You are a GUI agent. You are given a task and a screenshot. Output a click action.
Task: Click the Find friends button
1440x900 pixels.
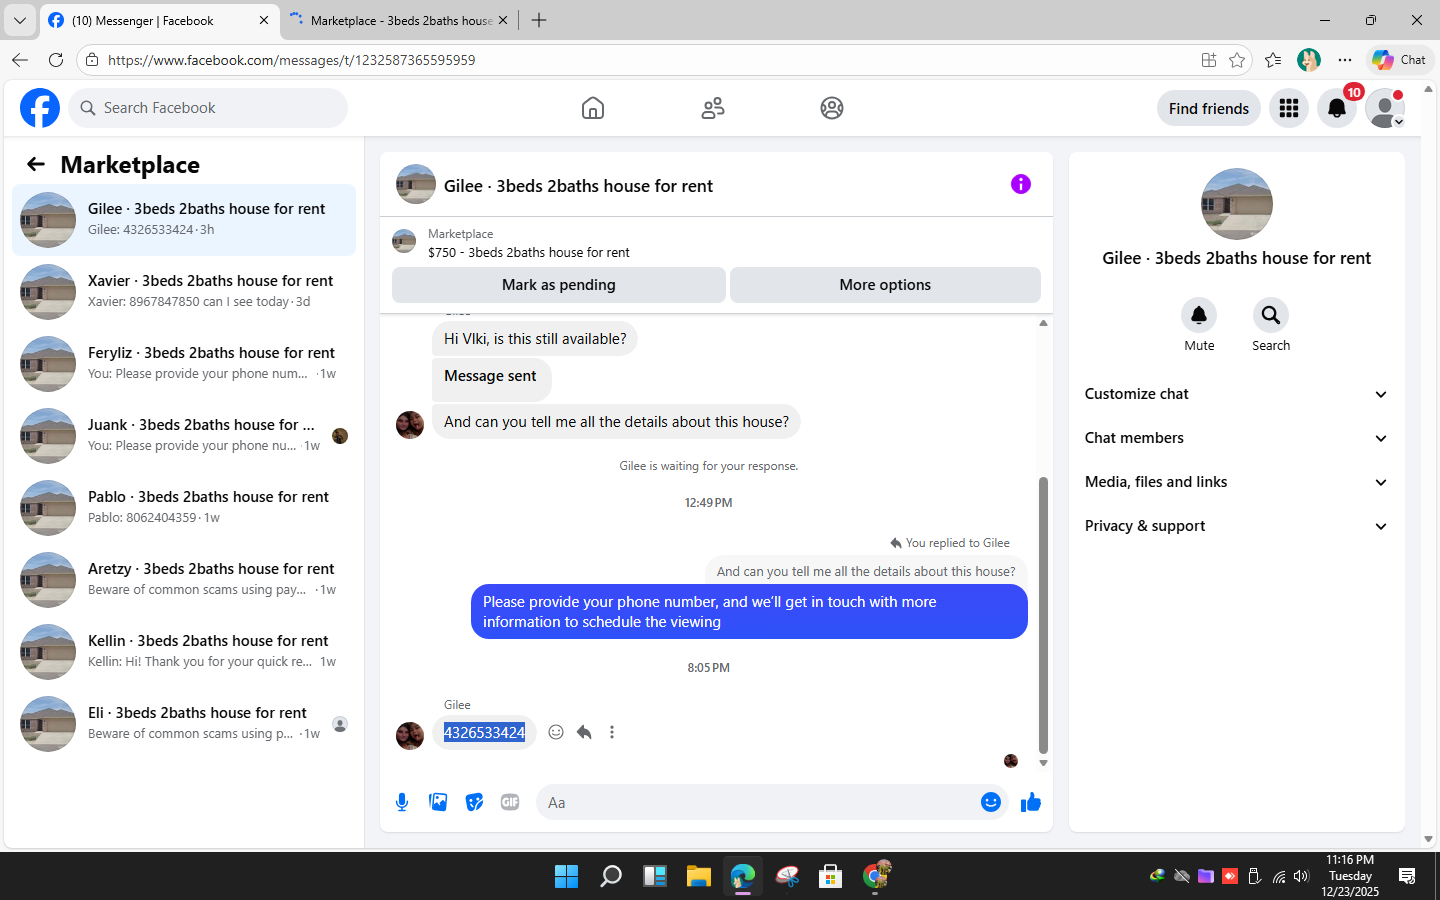click(1208, 108)
